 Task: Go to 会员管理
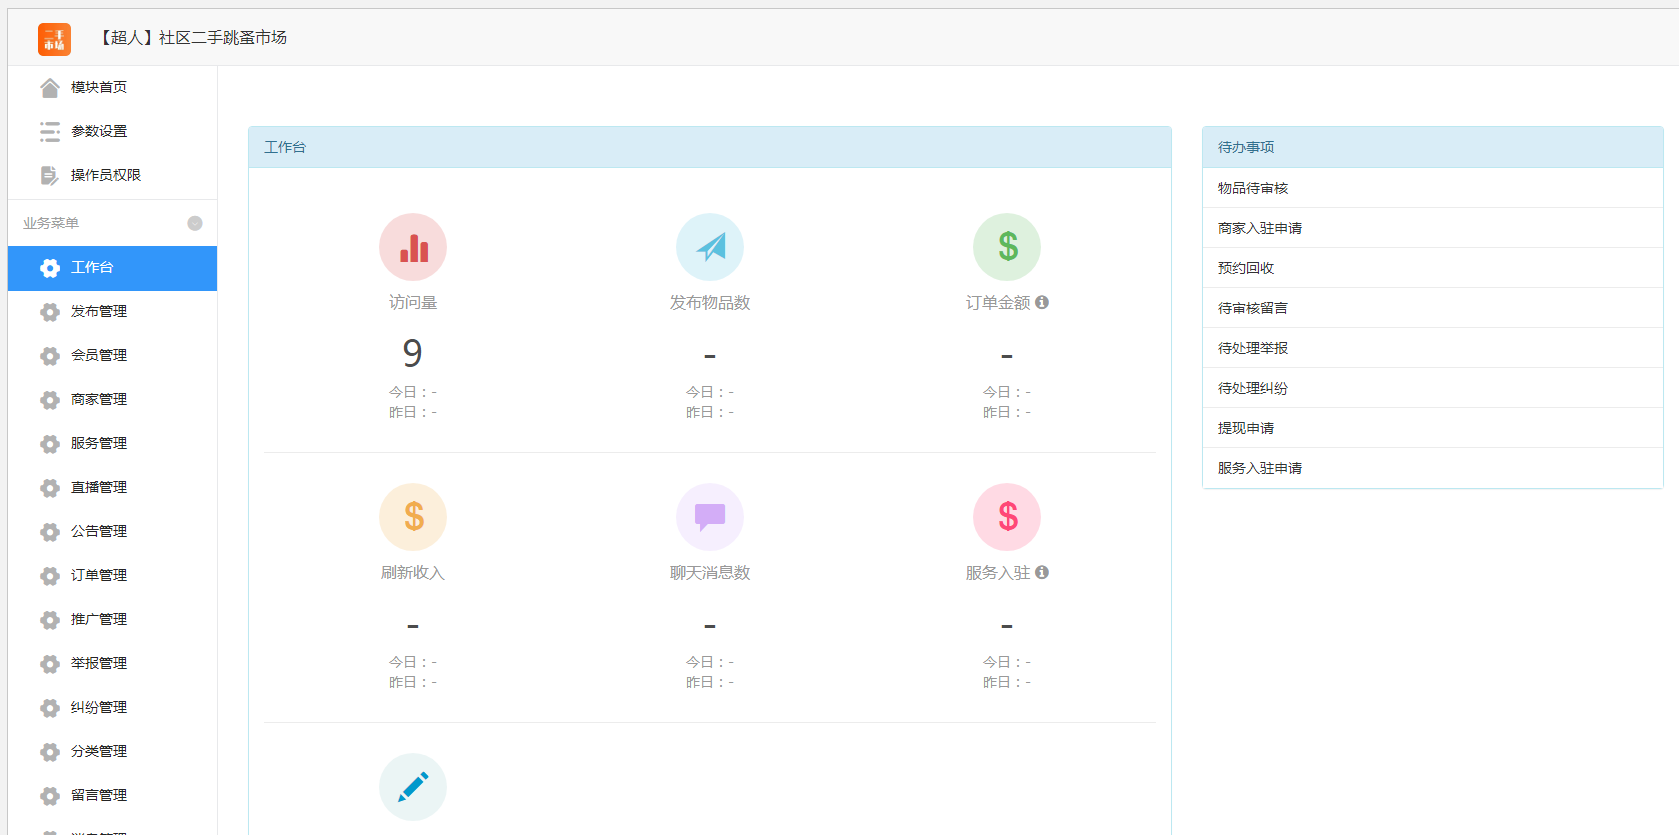pyautogui.click(x=112, y=356)
